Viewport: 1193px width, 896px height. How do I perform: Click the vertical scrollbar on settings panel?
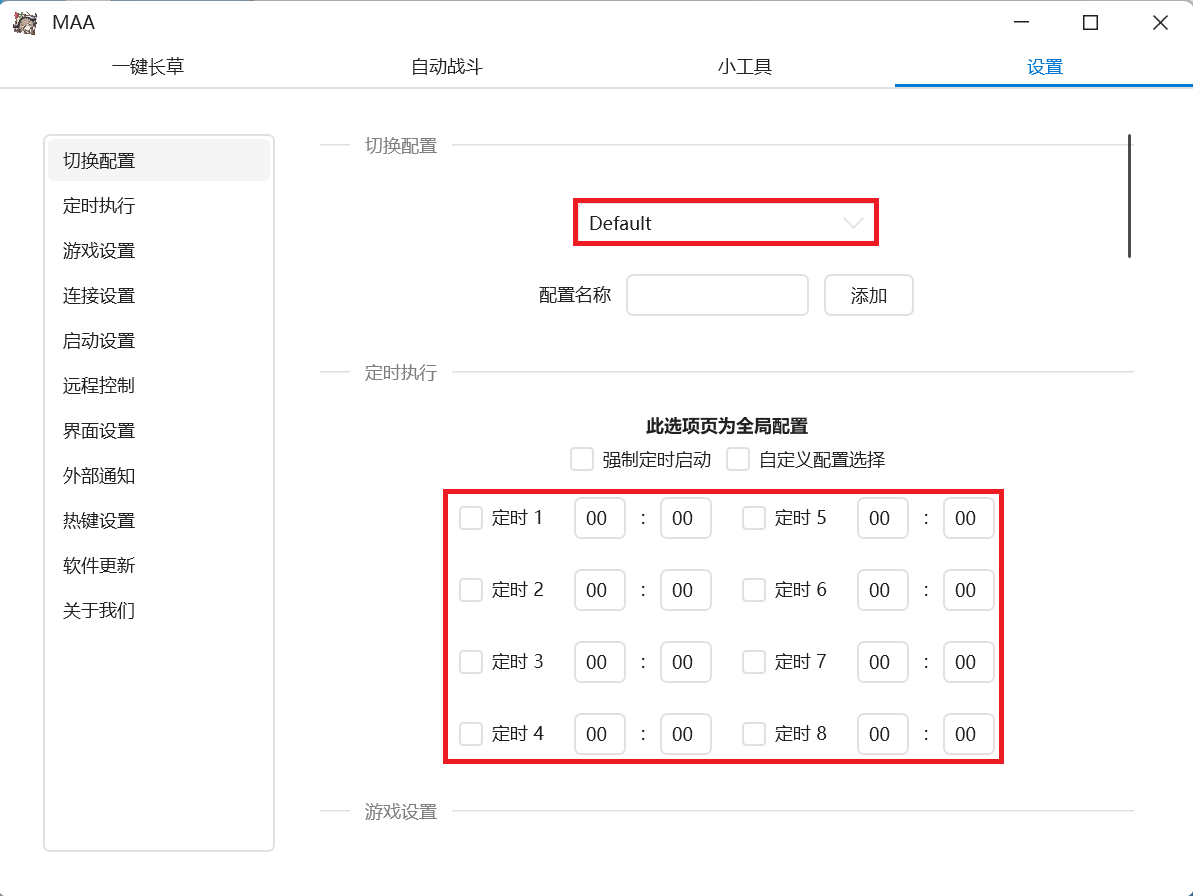tap(1129, 196)
